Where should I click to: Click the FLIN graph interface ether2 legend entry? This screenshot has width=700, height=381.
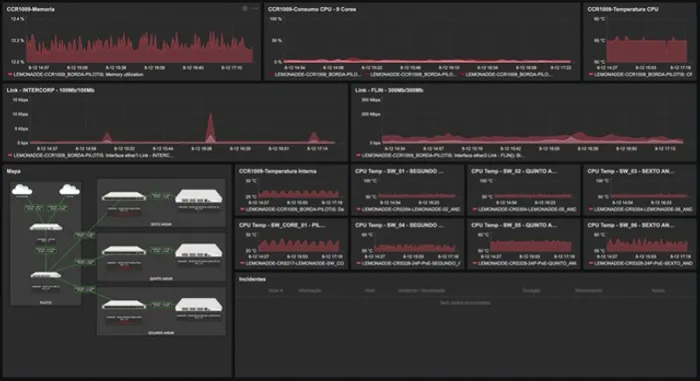(442, 155)
